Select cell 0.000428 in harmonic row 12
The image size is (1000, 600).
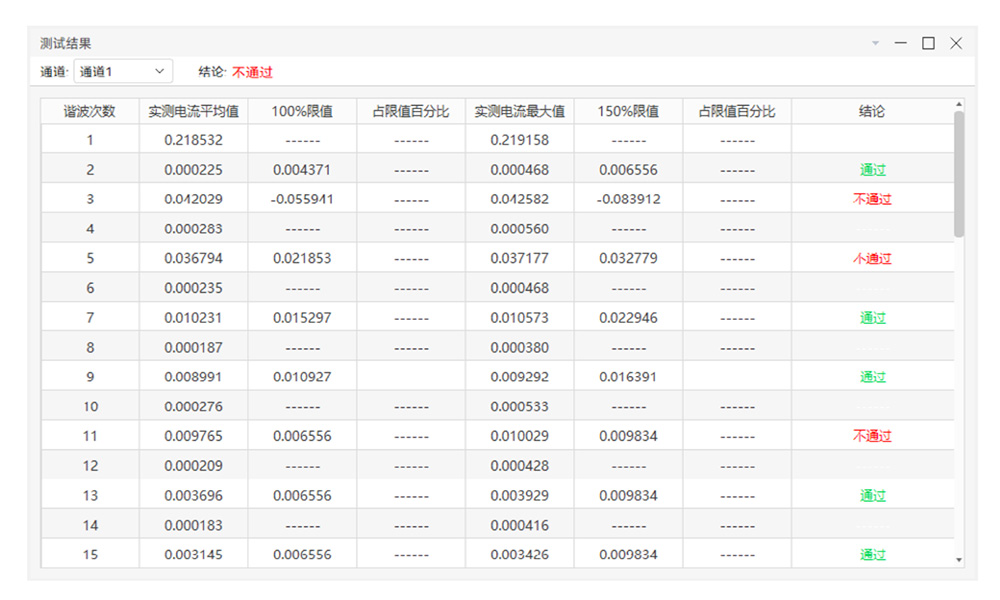pyautogui.click(x=520, y=465)
